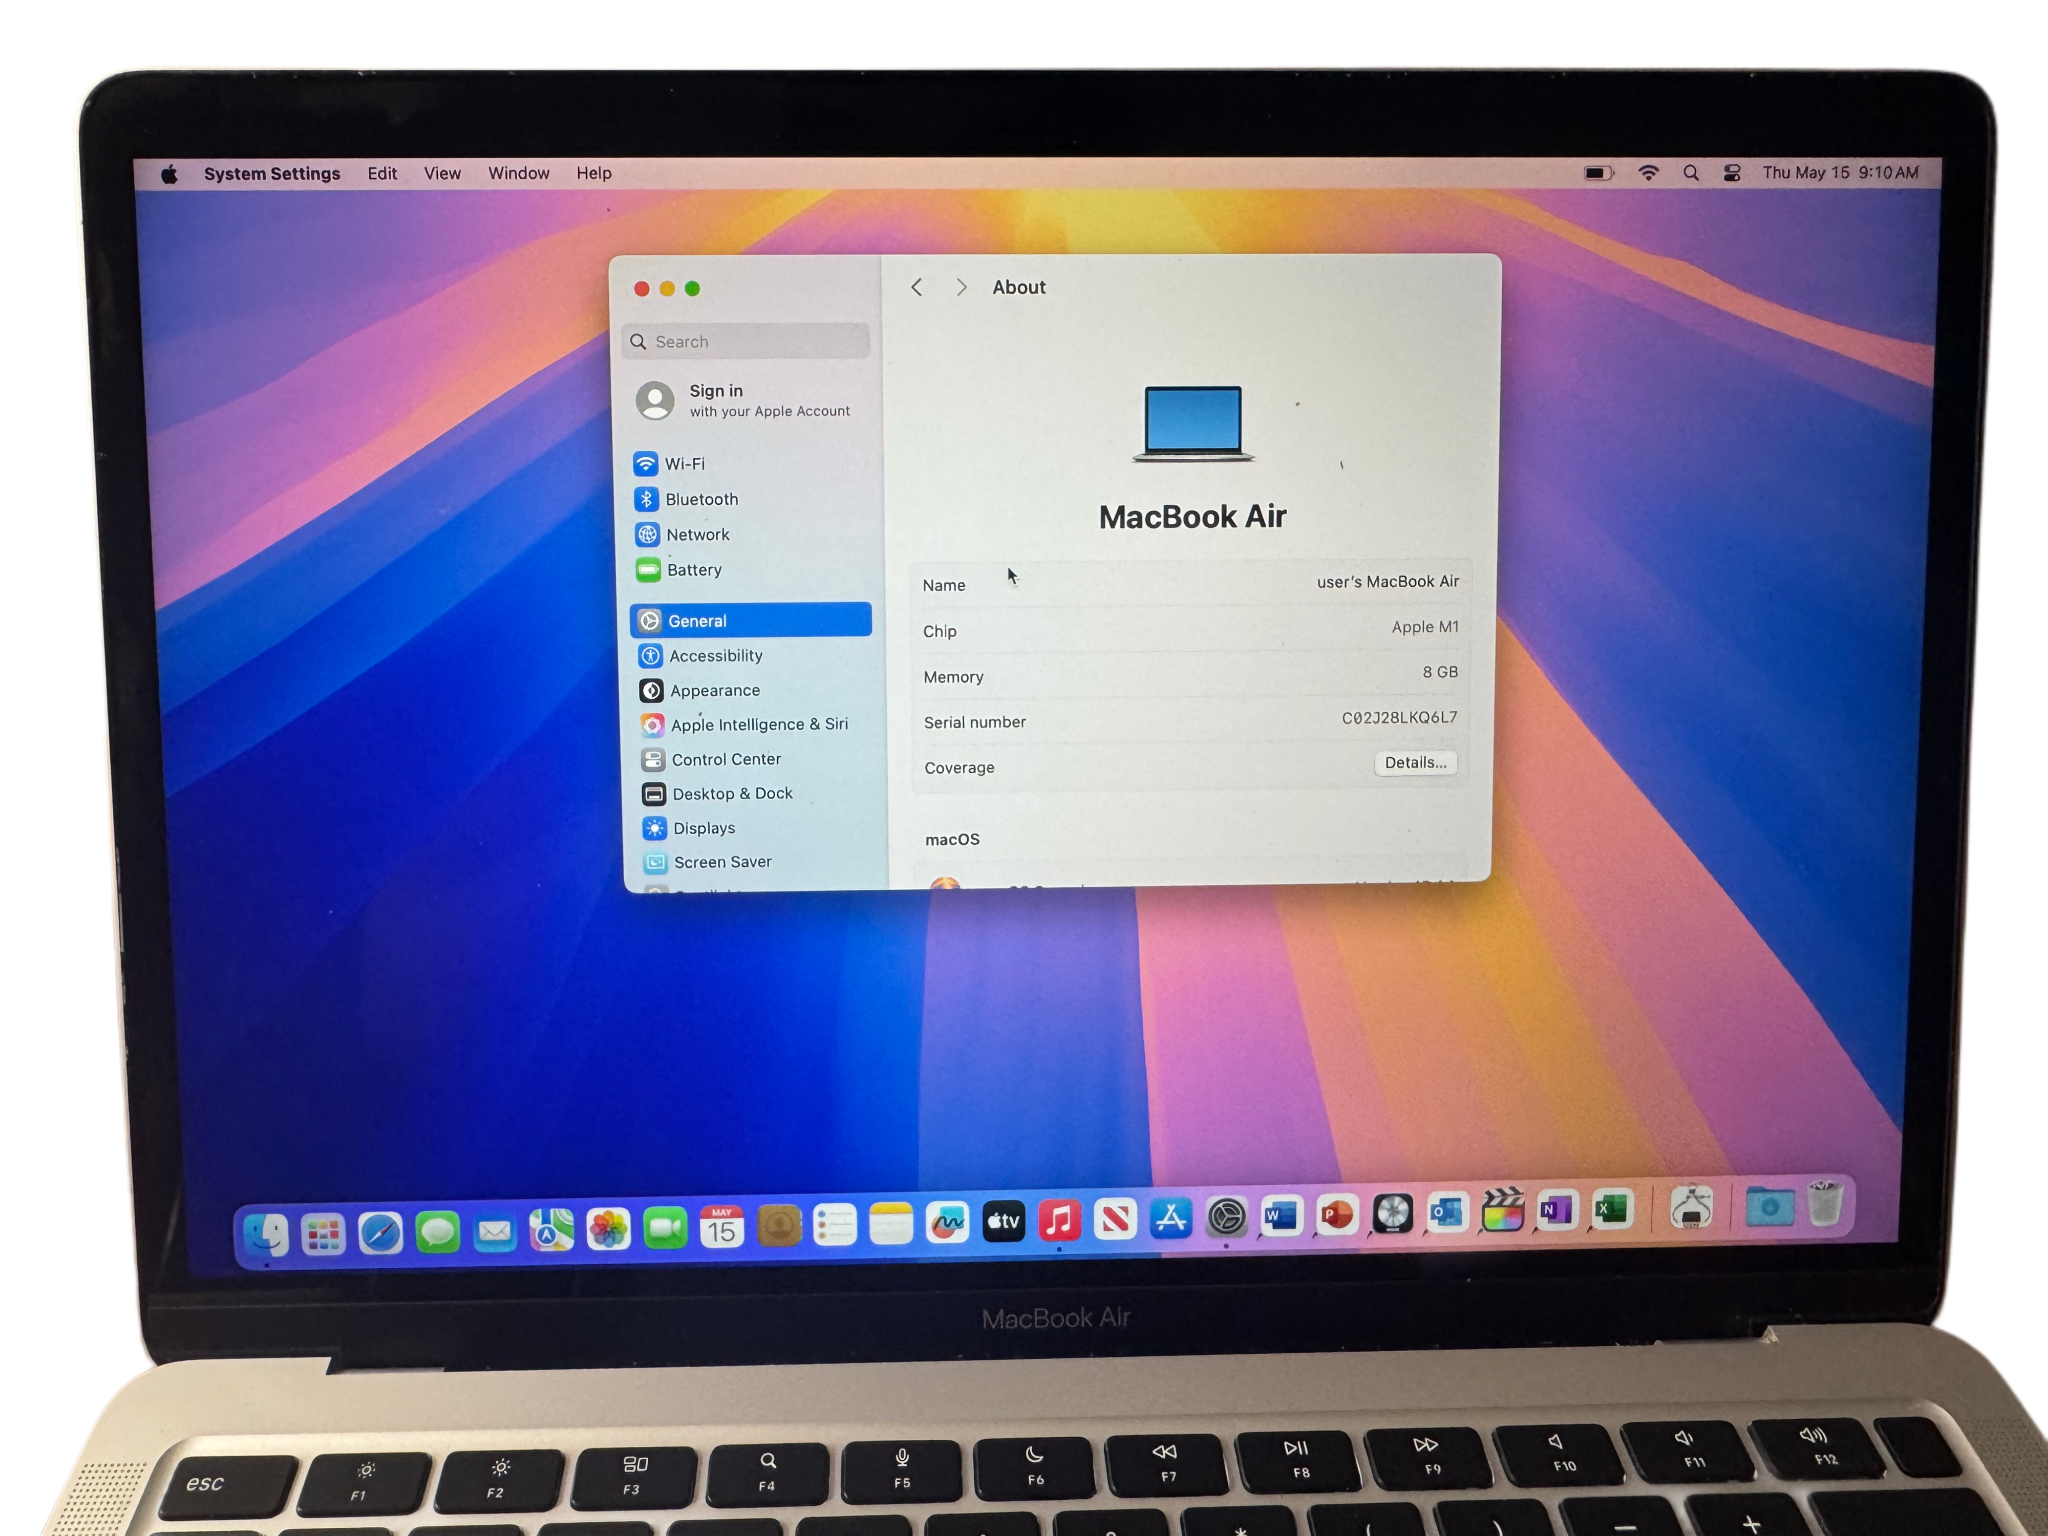Screen dimensions: 2048x1536
Task: Open the Apple menu
Action: coord(170,174)
